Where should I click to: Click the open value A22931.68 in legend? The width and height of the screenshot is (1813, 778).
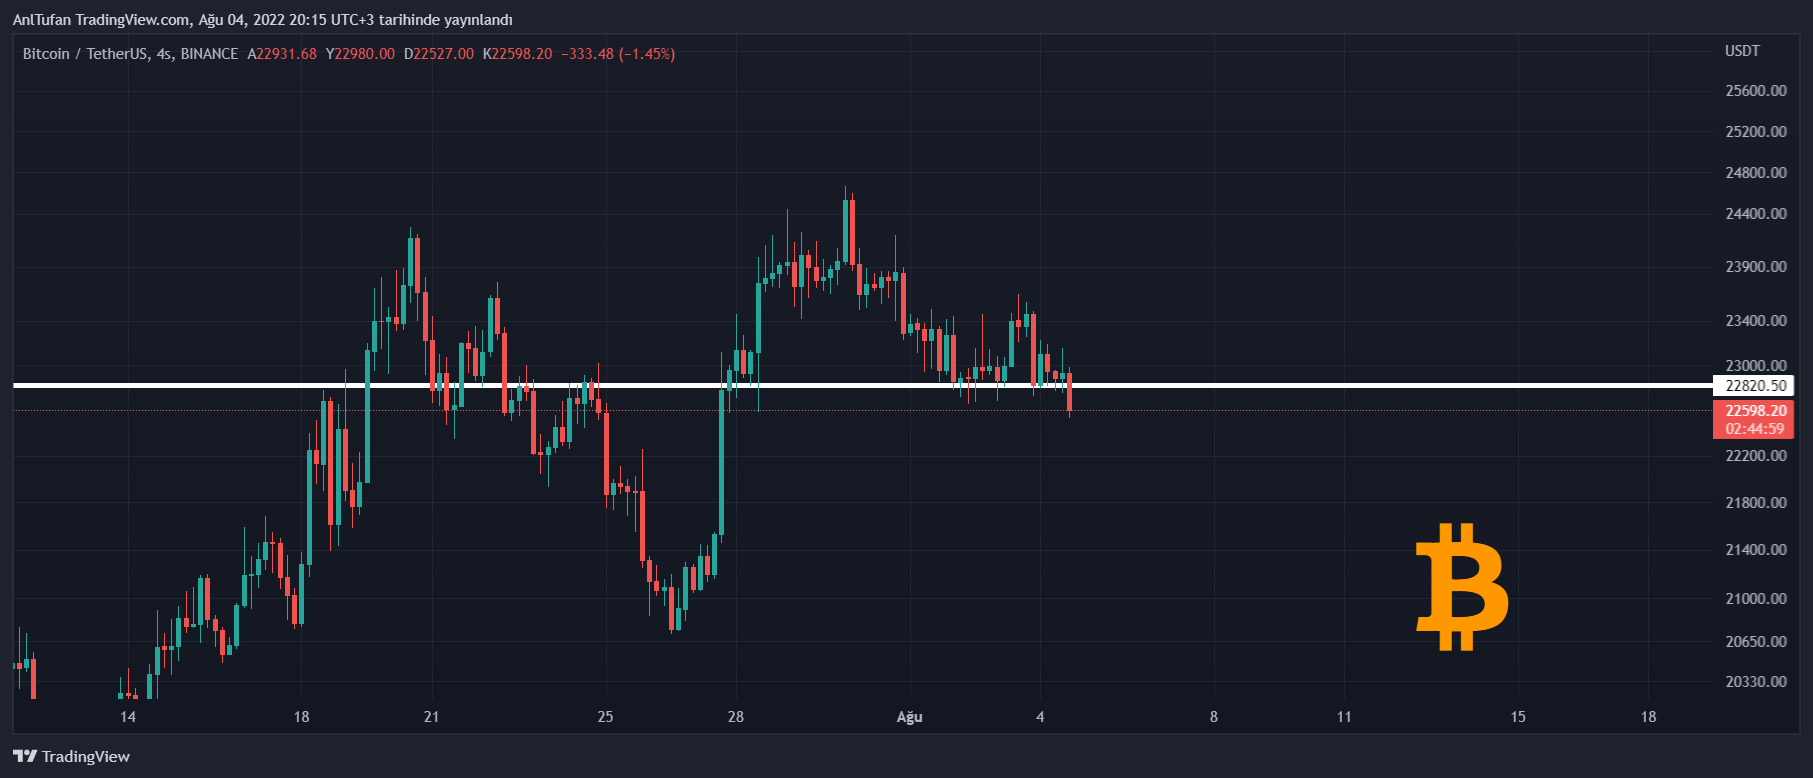(x=282, y=54)
